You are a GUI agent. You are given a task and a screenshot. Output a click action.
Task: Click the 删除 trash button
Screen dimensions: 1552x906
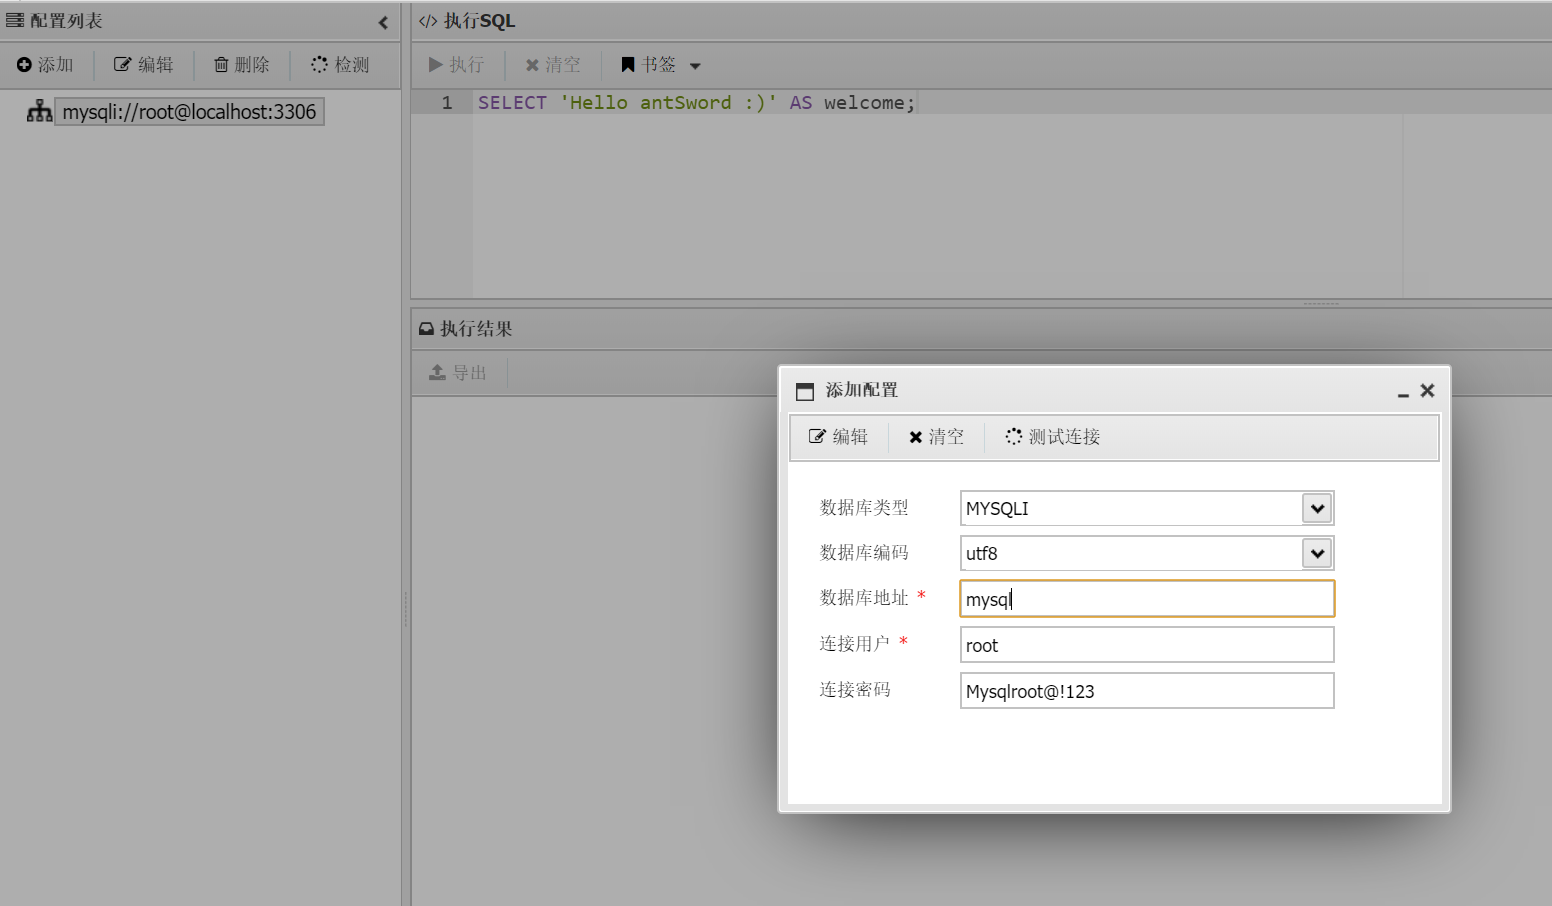242,65
